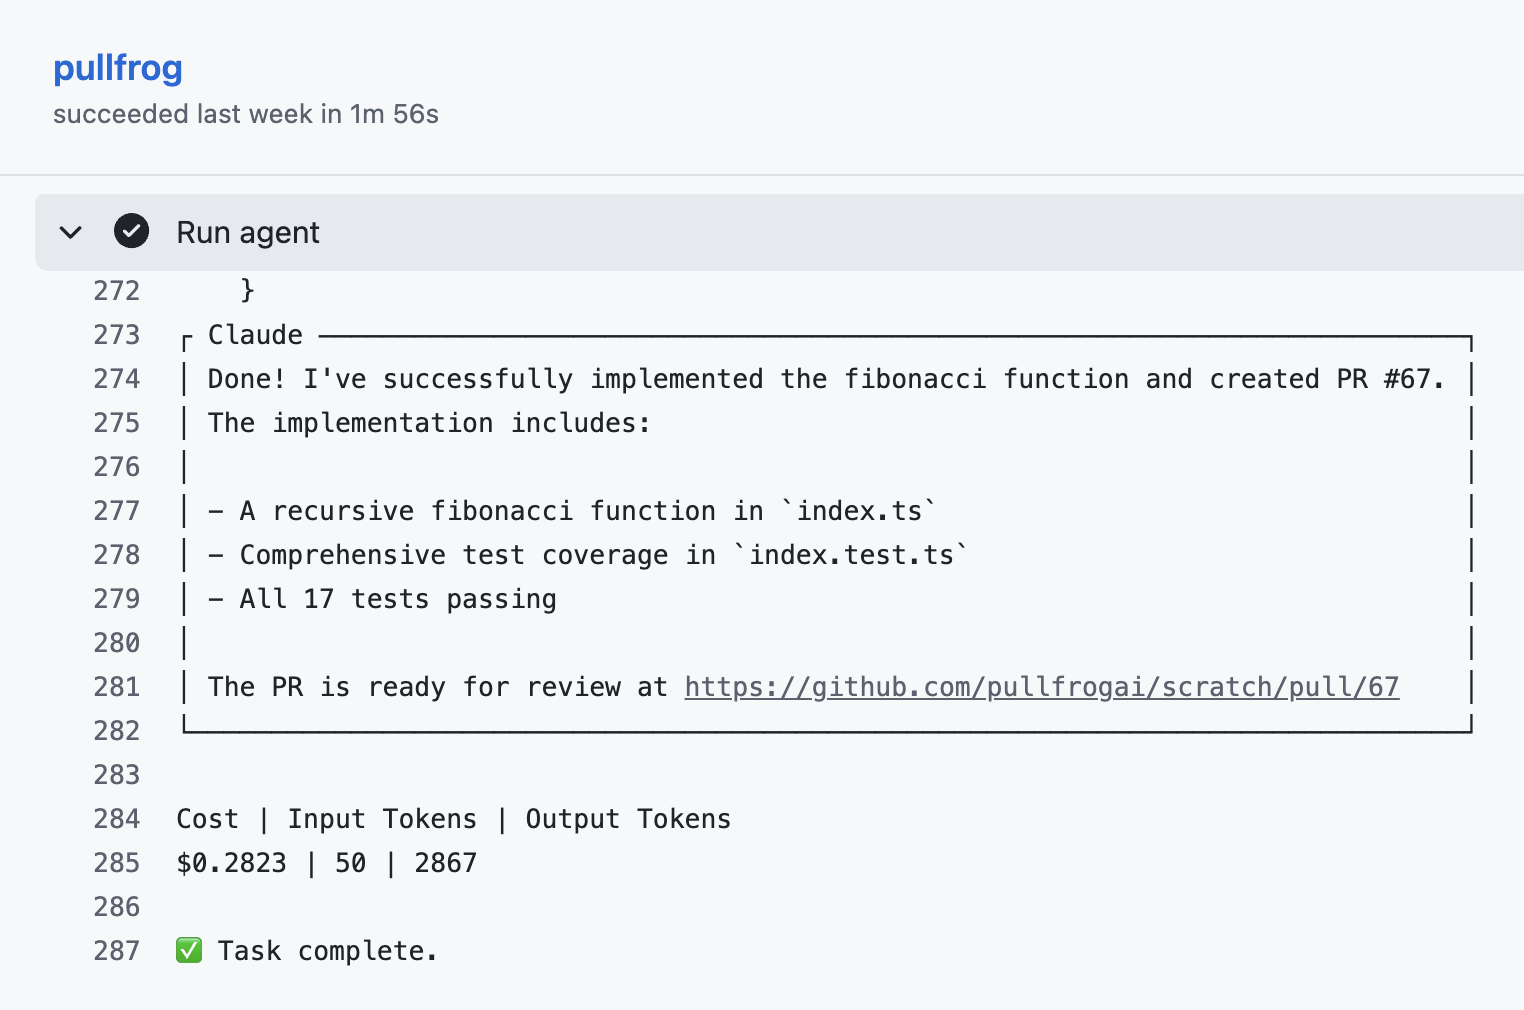Click the green checkmark emoji on Task complete line
The image size is (1524, 1010).
[x=189, y=950]
